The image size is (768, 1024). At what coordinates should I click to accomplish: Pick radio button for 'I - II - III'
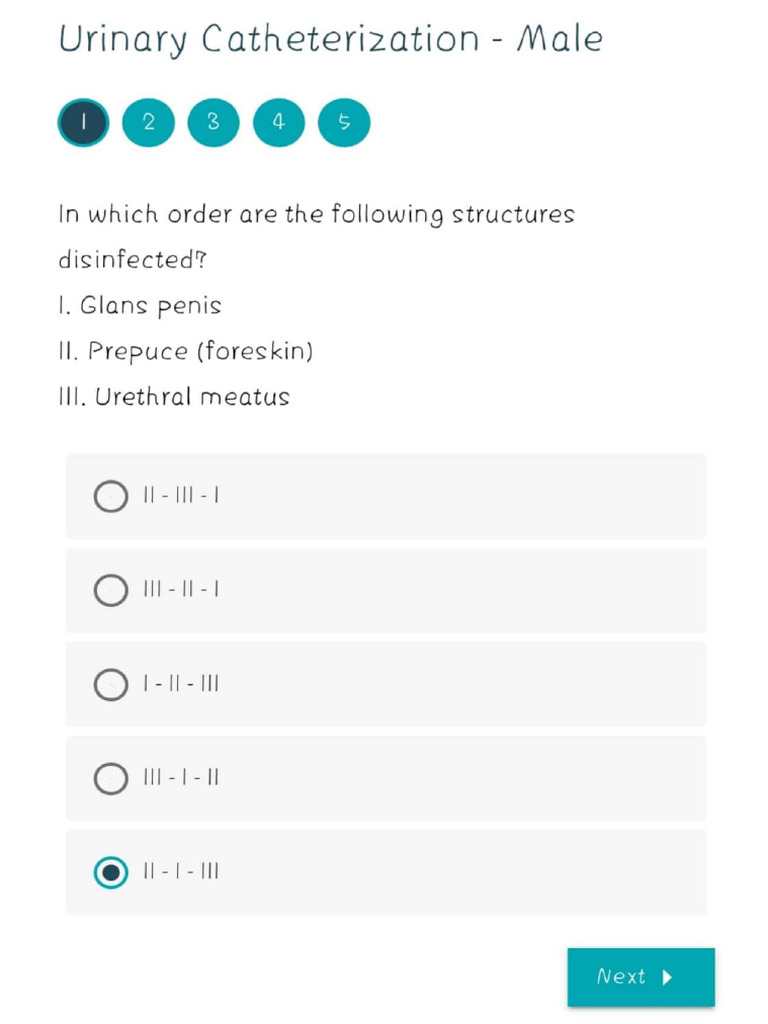click(111, 685)
